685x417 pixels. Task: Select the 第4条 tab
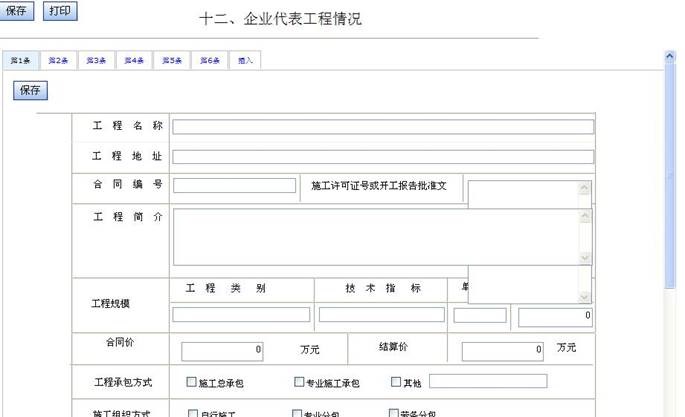134,61
